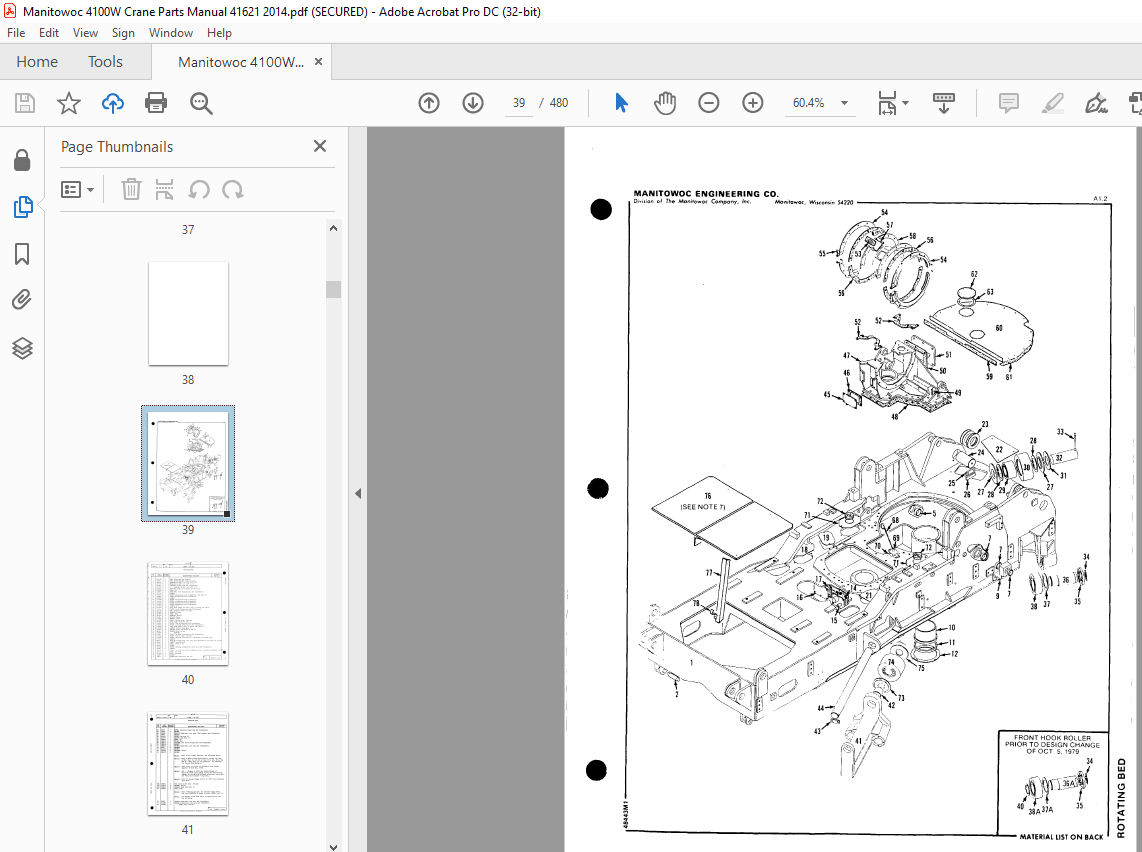Open the Highlight tool

click(x=1052, y=102)
